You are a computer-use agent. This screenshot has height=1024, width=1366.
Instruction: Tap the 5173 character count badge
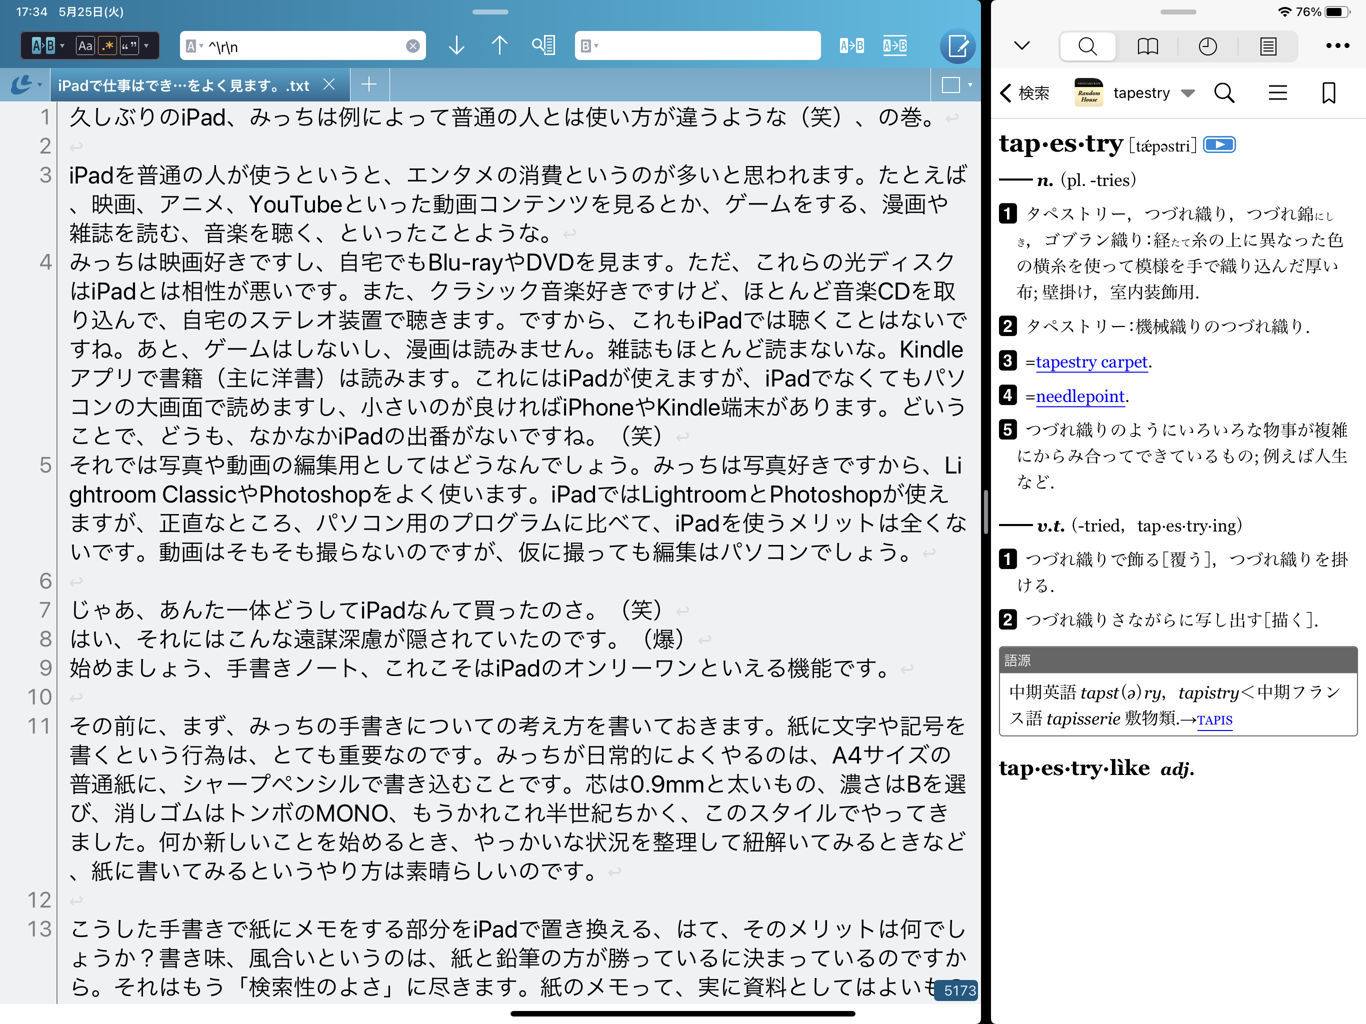[x=958, y=990]
